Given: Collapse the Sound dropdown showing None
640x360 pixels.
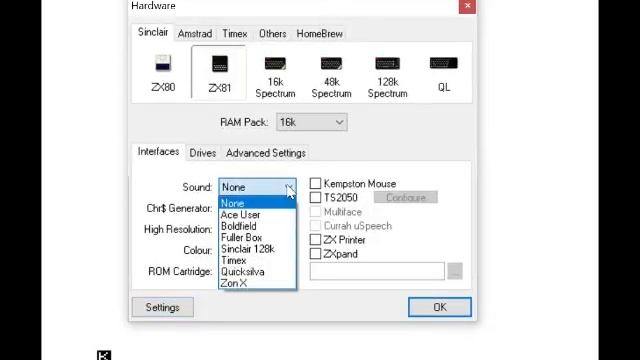Looking at the screenshot, I should [257, 187].
